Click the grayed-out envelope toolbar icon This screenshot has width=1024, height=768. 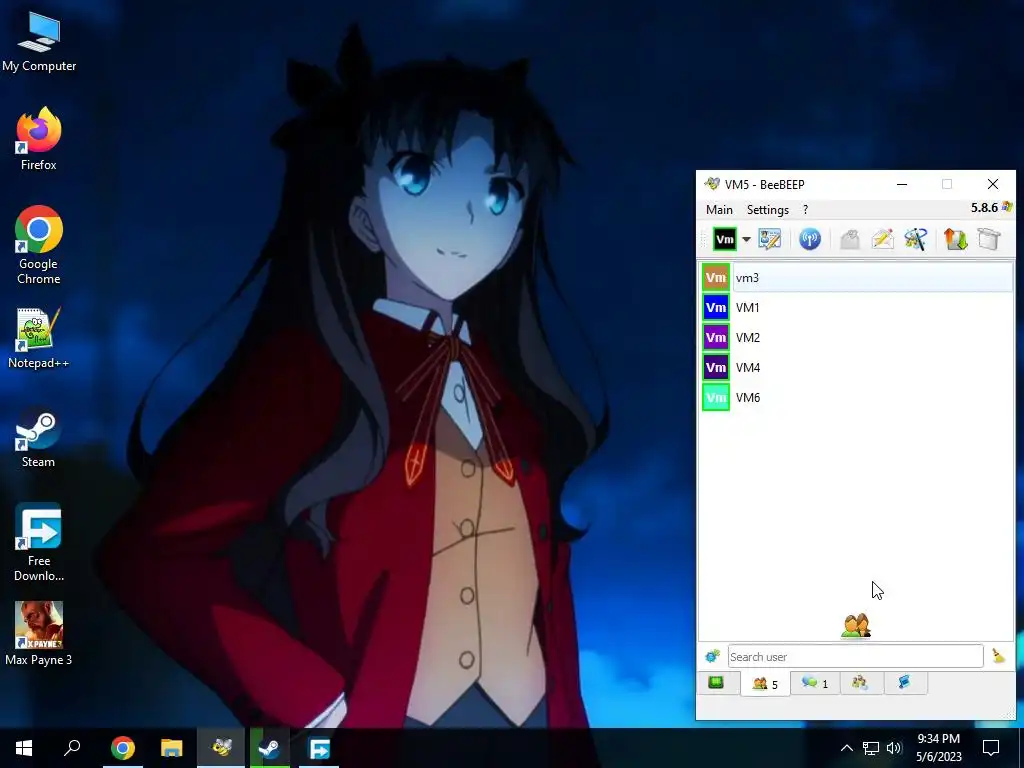point(850,239)
